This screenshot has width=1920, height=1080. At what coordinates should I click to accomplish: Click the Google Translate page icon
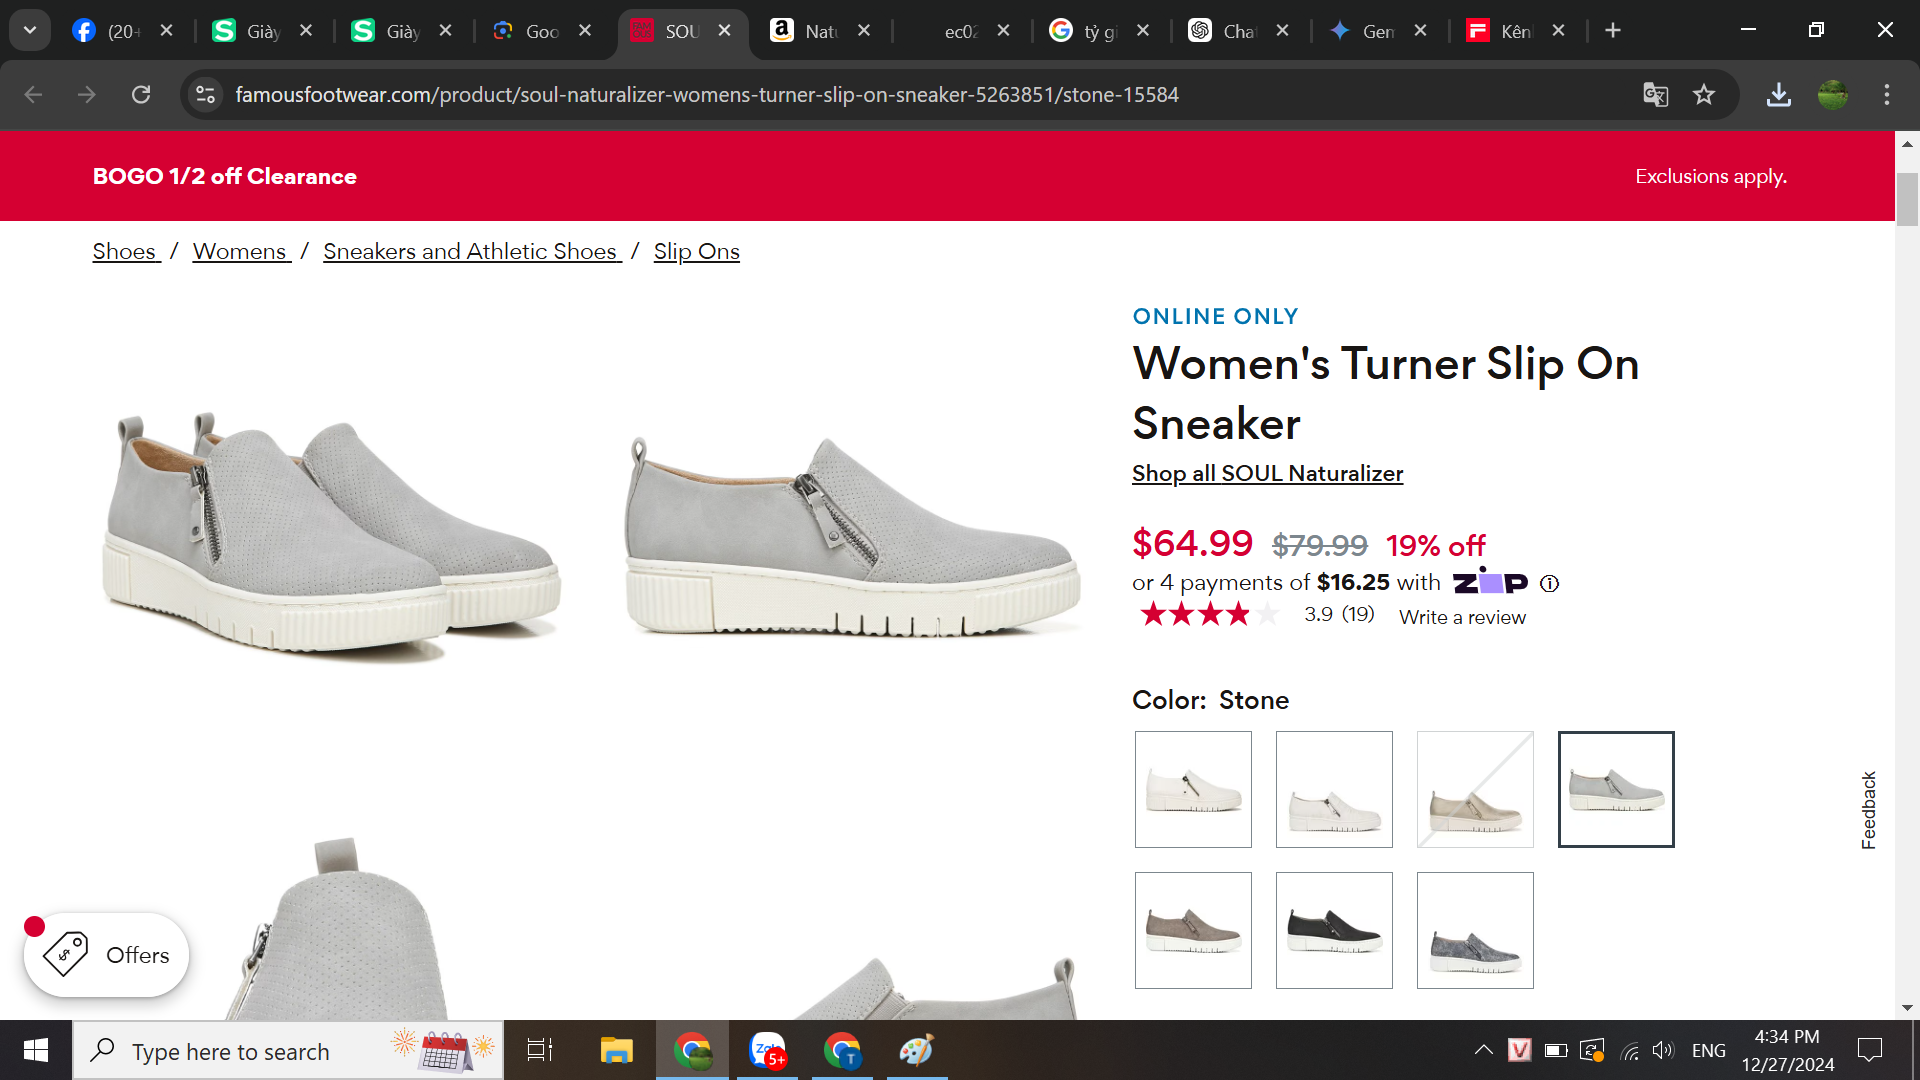[1655, 95]
